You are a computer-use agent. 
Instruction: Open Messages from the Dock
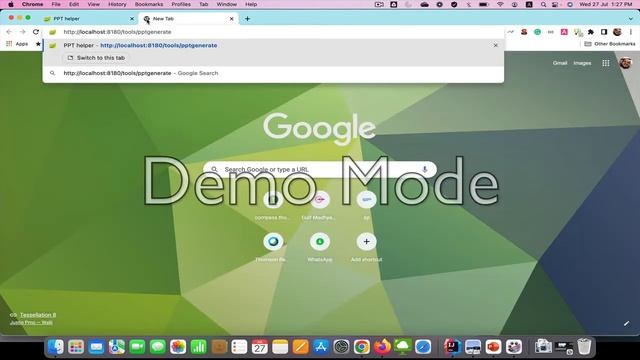[x=158, y=347]
